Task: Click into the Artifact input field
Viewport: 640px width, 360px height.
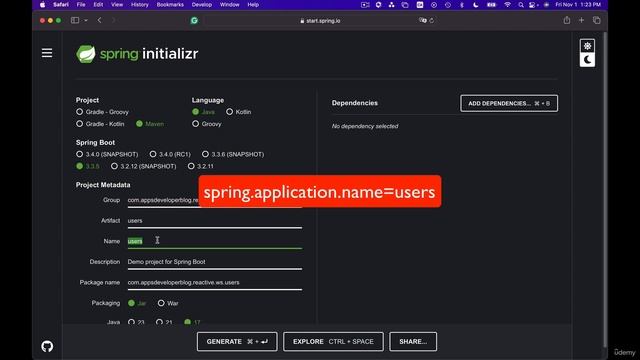Action: 215,221
